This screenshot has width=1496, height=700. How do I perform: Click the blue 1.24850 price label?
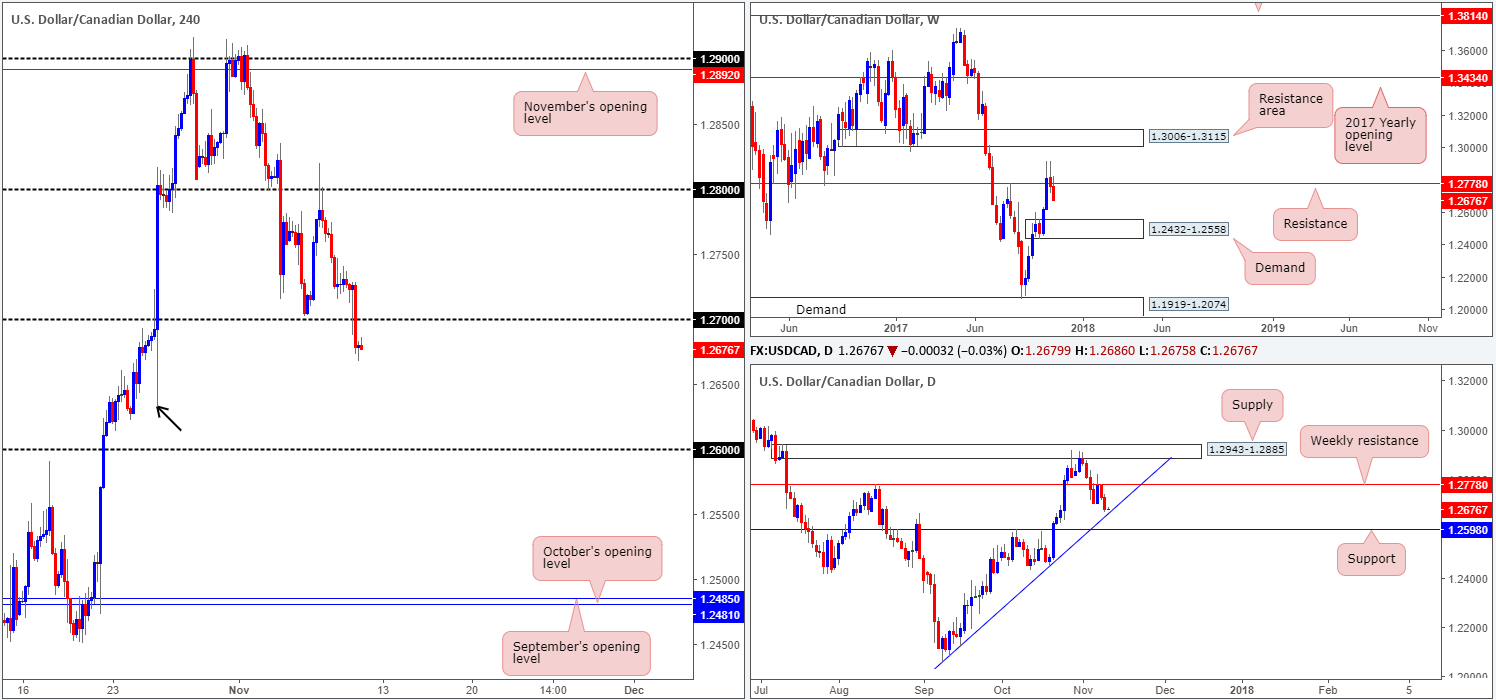click(x=717, y=599)
